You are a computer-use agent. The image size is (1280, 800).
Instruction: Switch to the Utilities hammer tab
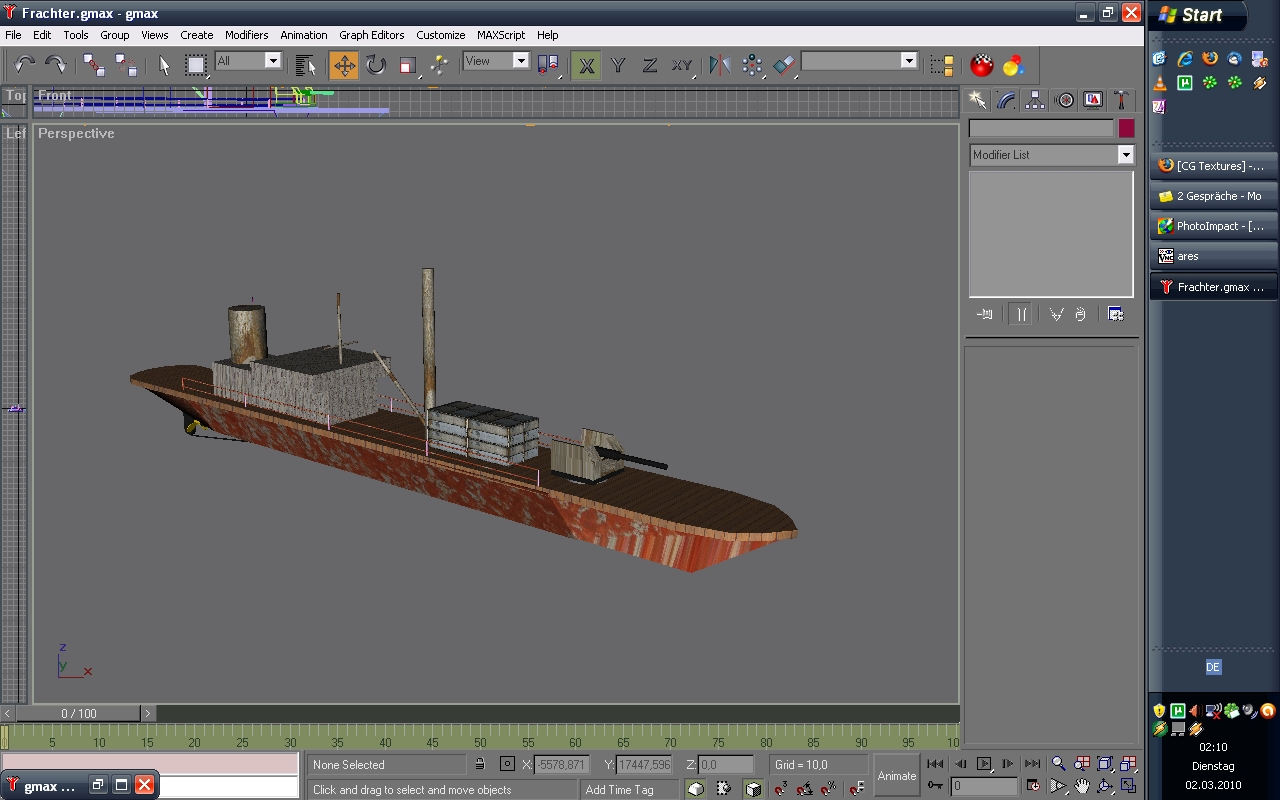1122,100
